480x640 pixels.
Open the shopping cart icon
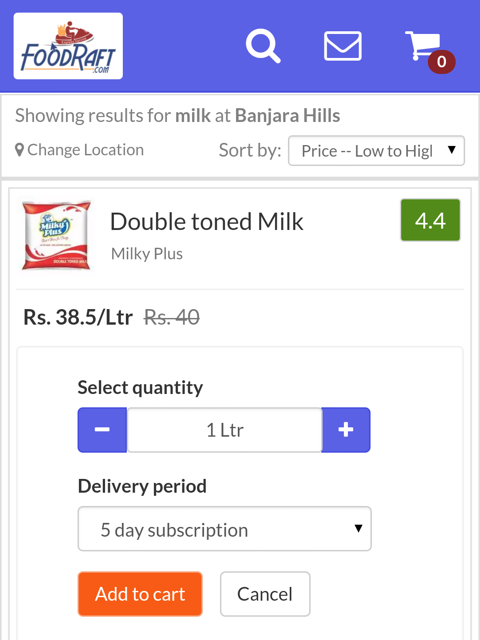[423, 45]
